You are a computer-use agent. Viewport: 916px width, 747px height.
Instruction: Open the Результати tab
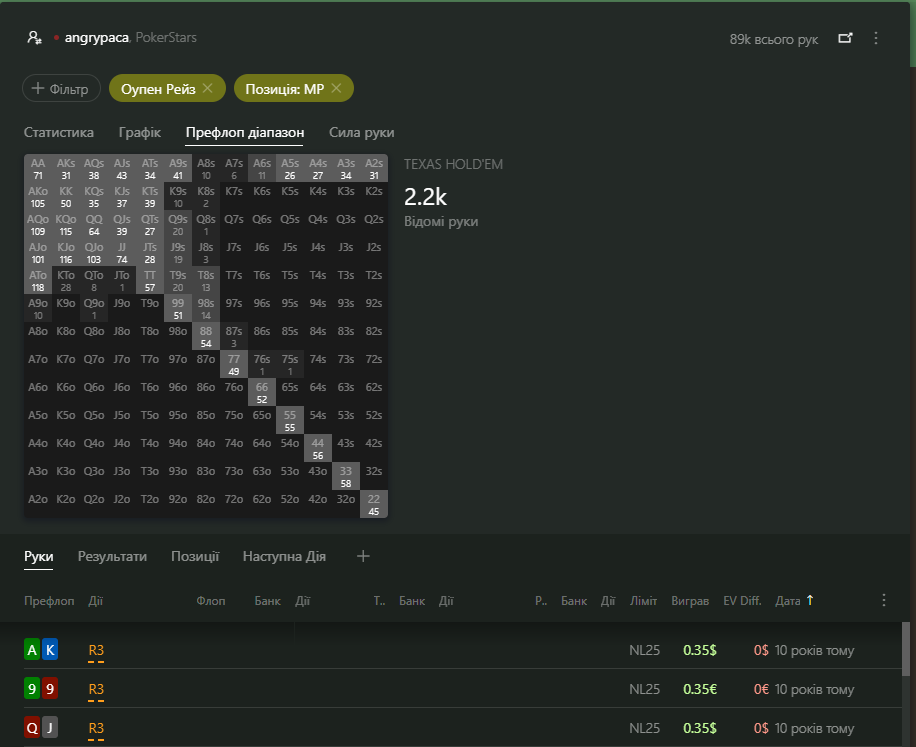[x=112, y=557]
